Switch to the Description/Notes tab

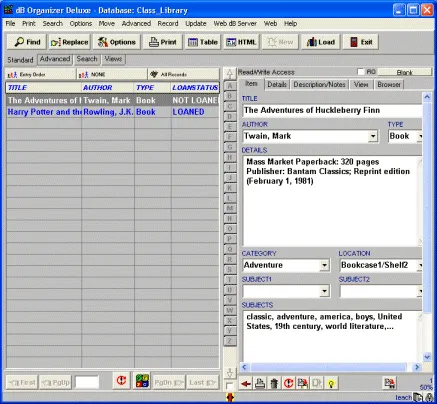(x=319, y=85)
